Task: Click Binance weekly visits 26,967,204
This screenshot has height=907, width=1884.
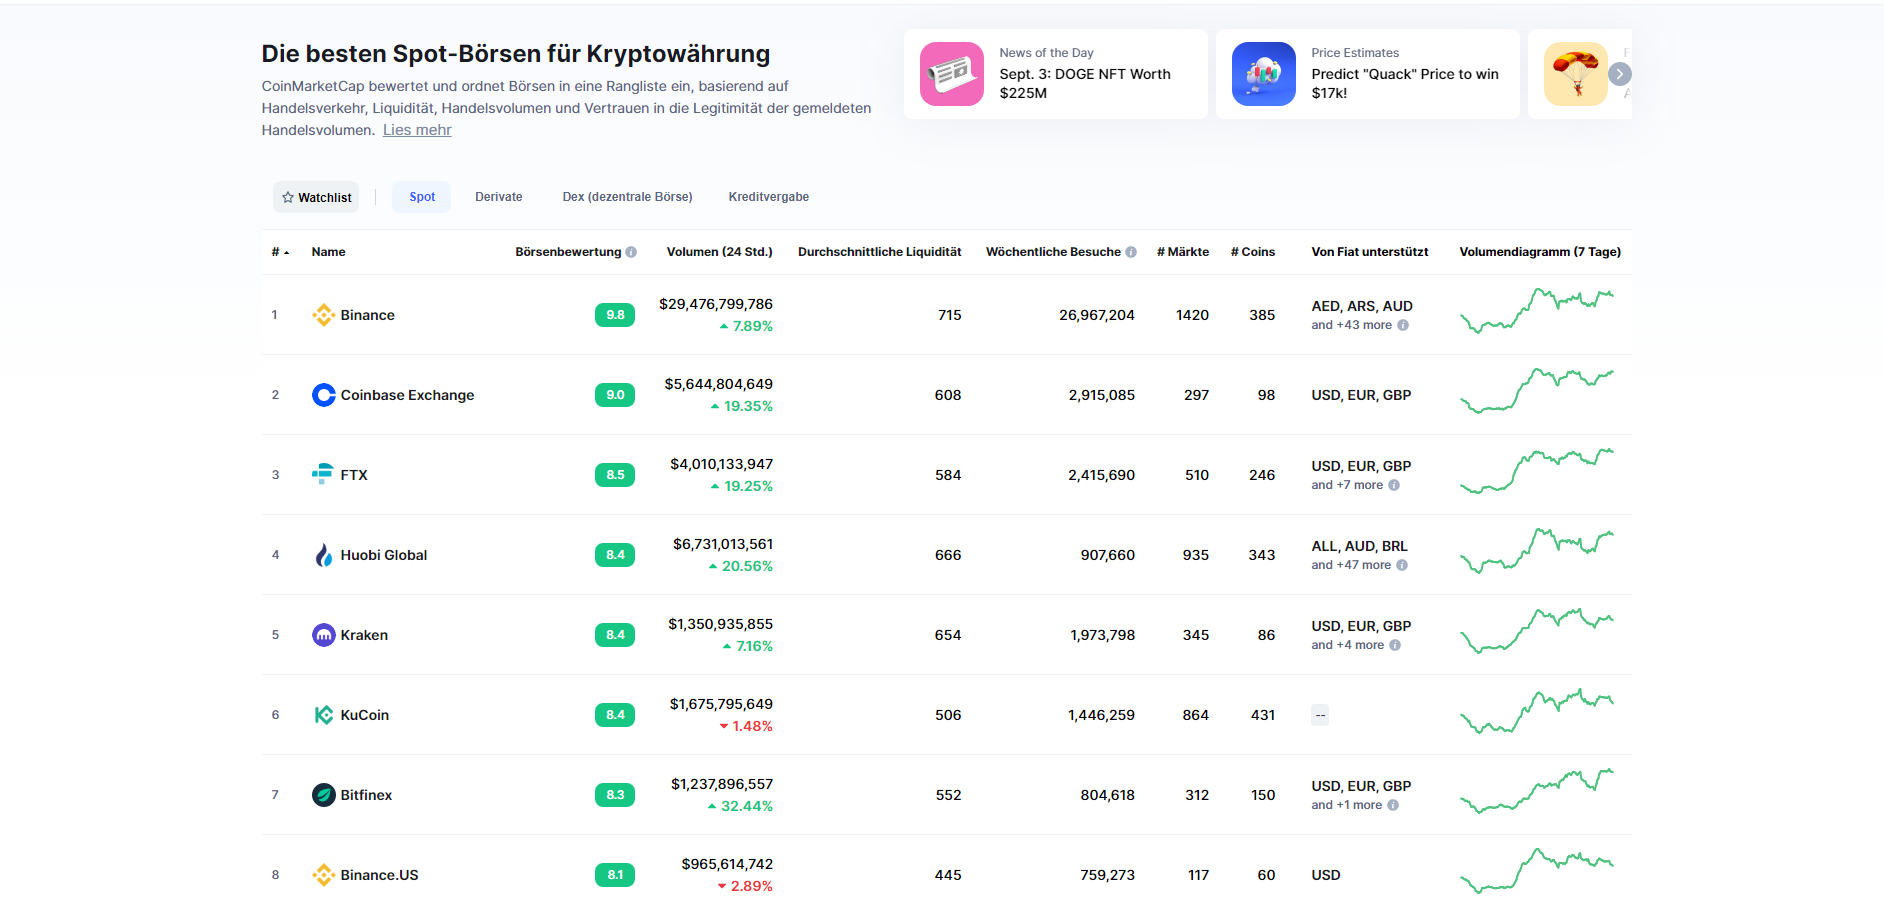Action: coord(1097,315)
